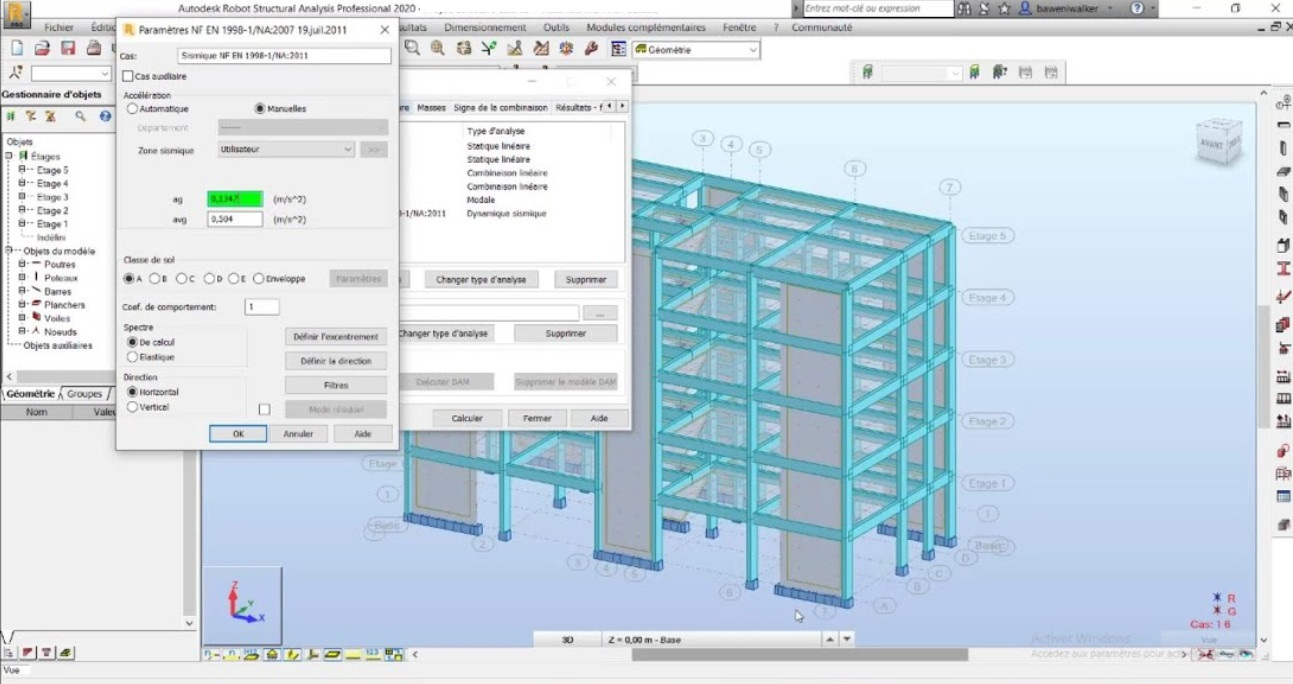Switch to Signe de la combinaison tab
The height and width of the screenshot is (684, 1293).
tap(500, 107)
